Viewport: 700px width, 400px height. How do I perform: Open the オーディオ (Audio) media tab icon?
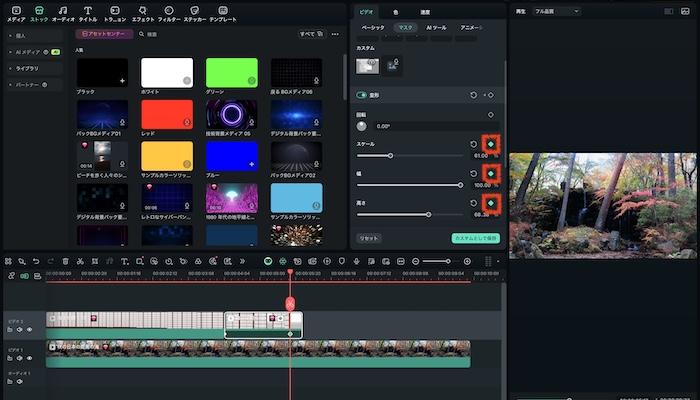point(63,12)
